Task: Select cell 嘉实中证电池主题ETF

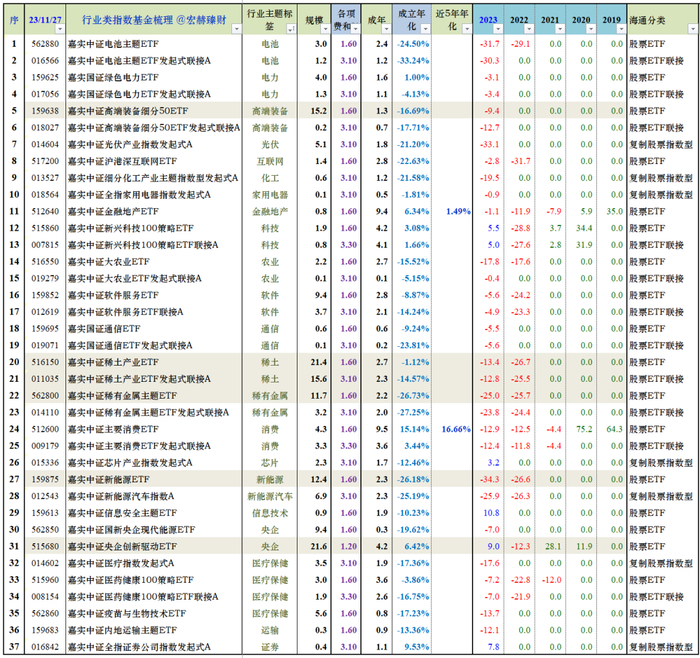Action: (113, 44)
